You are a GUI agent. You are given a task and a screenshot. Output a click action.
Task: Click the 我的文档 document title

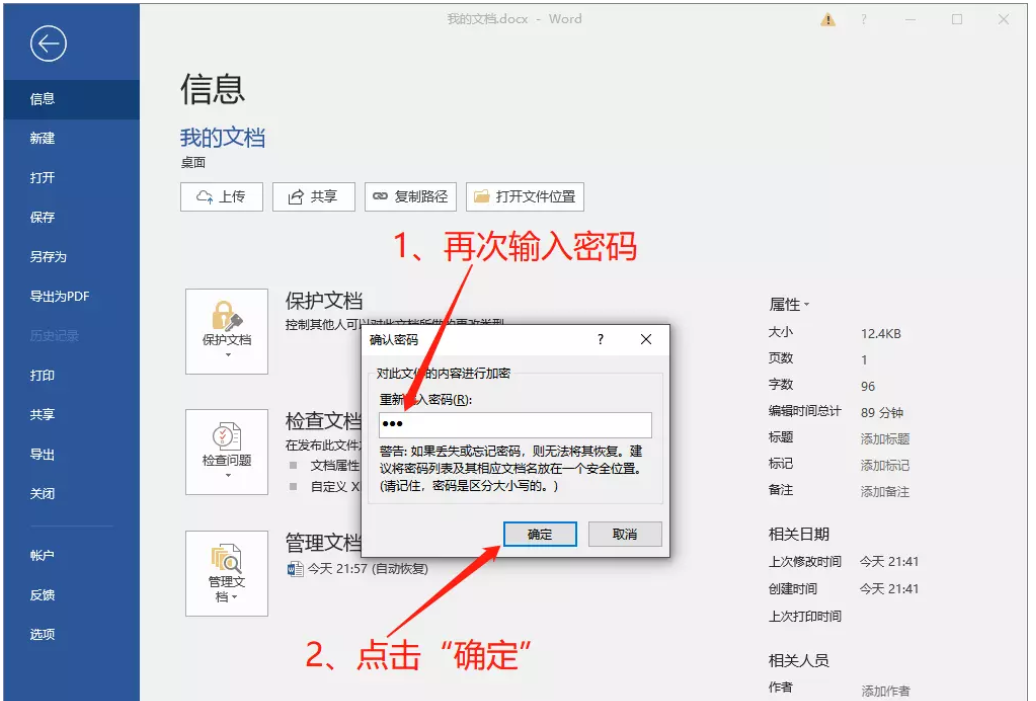(x=223, y=138)
